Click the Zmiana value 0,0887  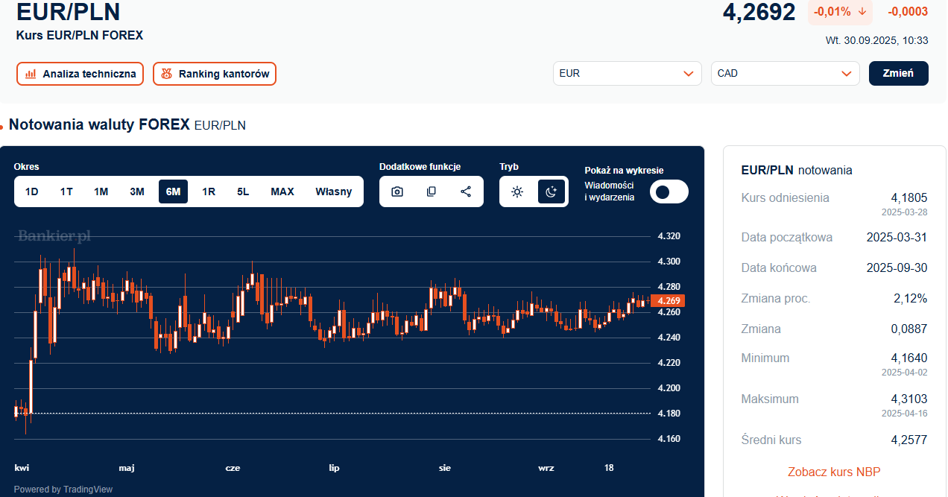909,329
